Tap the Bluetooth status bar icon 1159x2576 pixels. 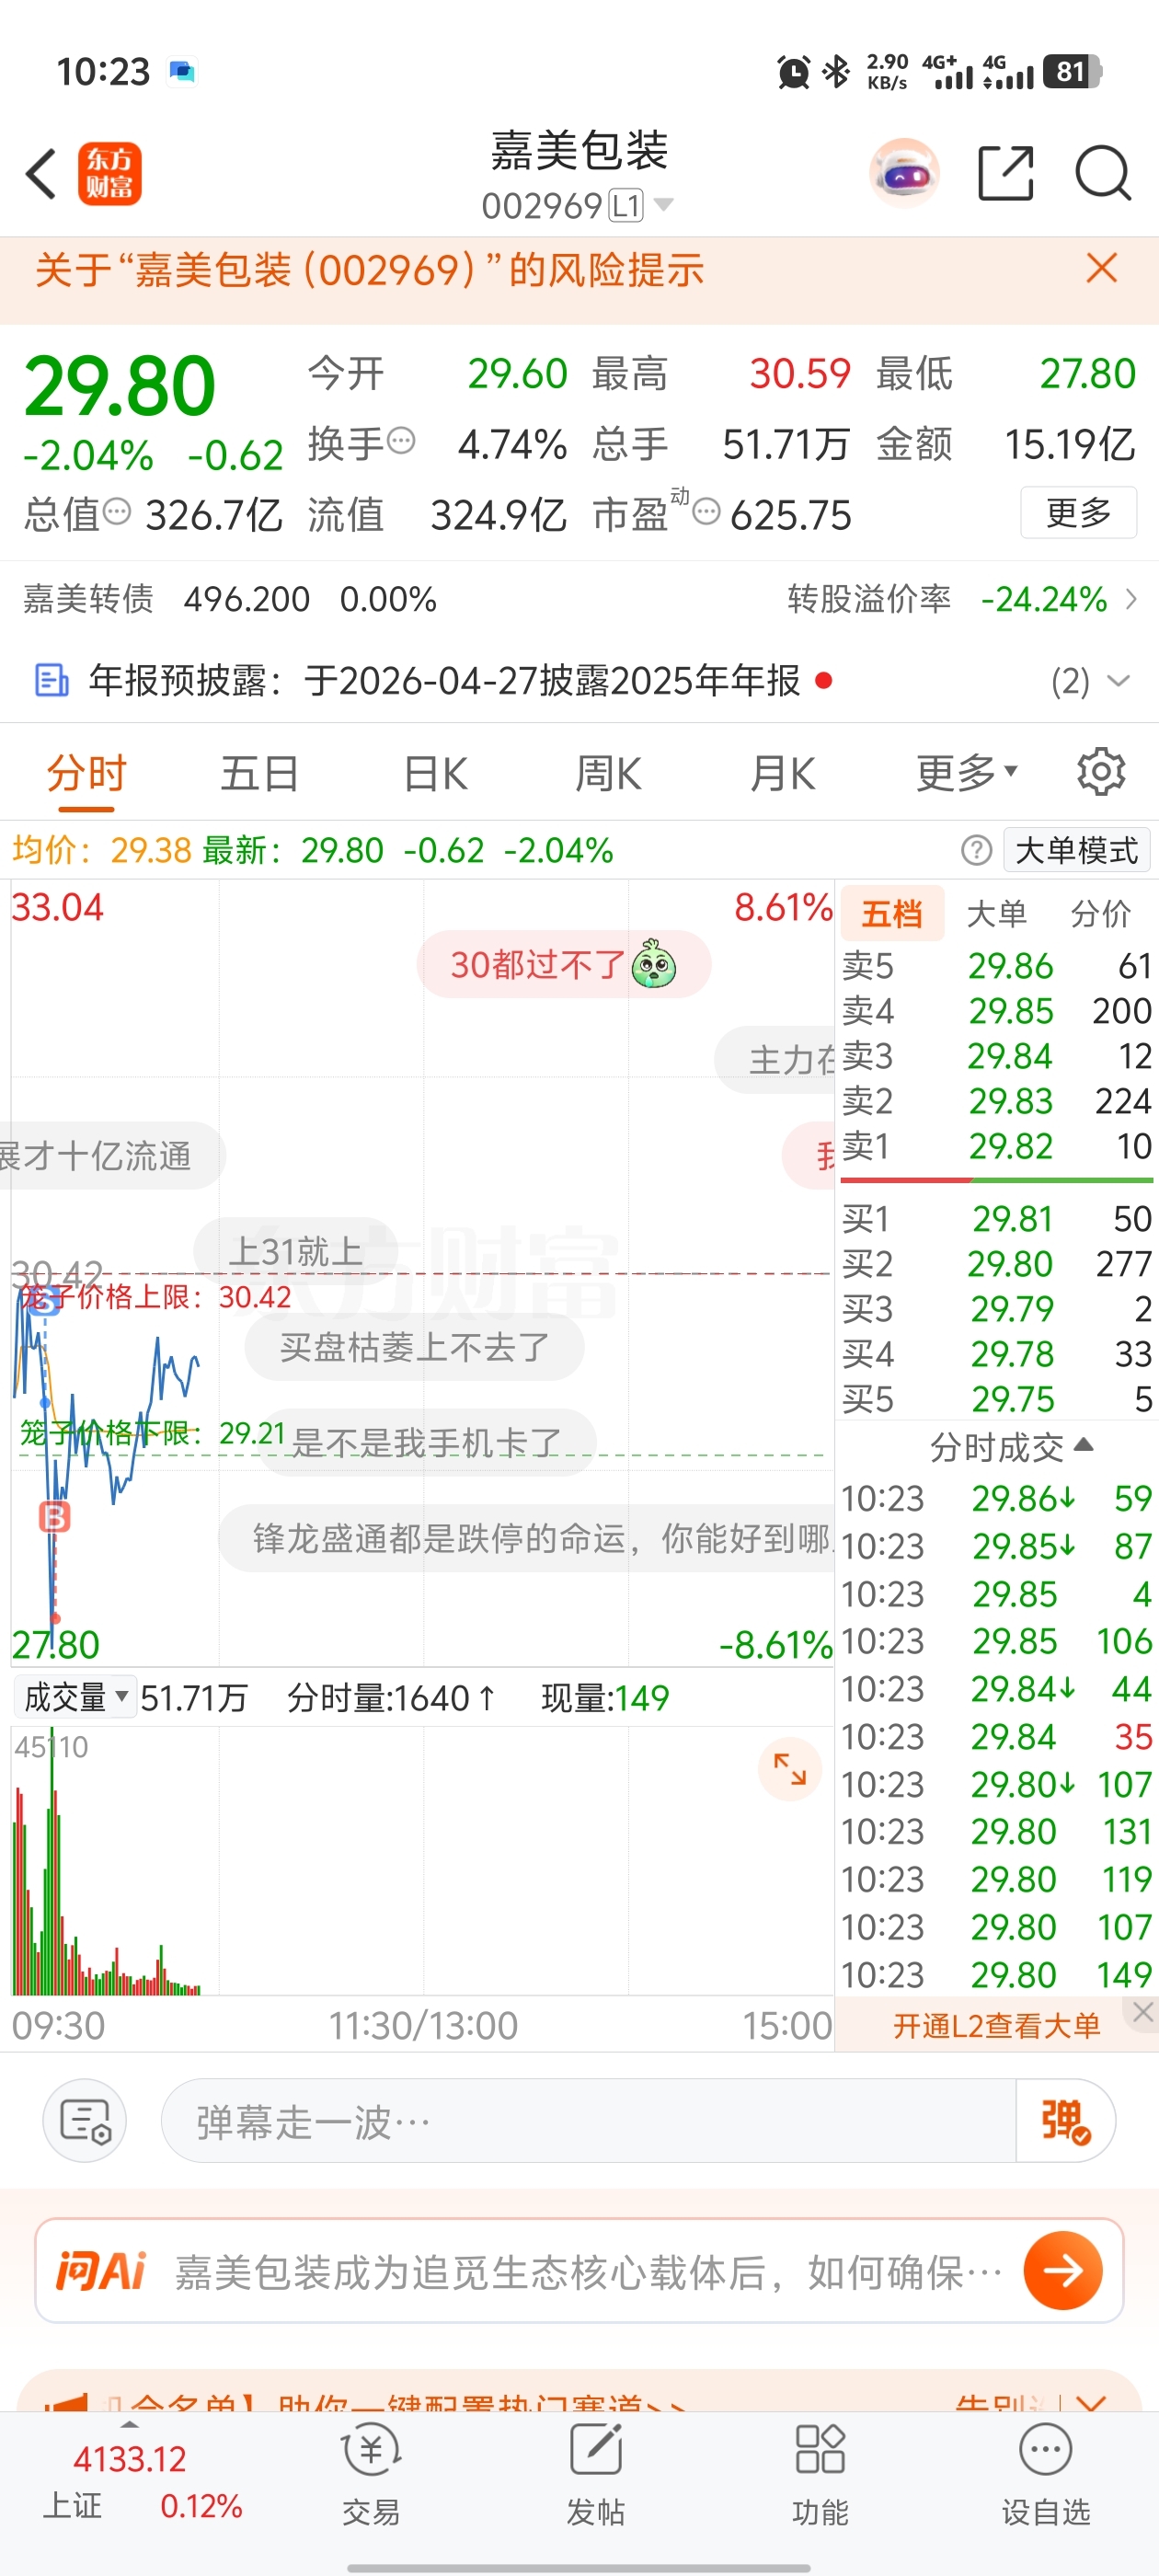point(836,72)
